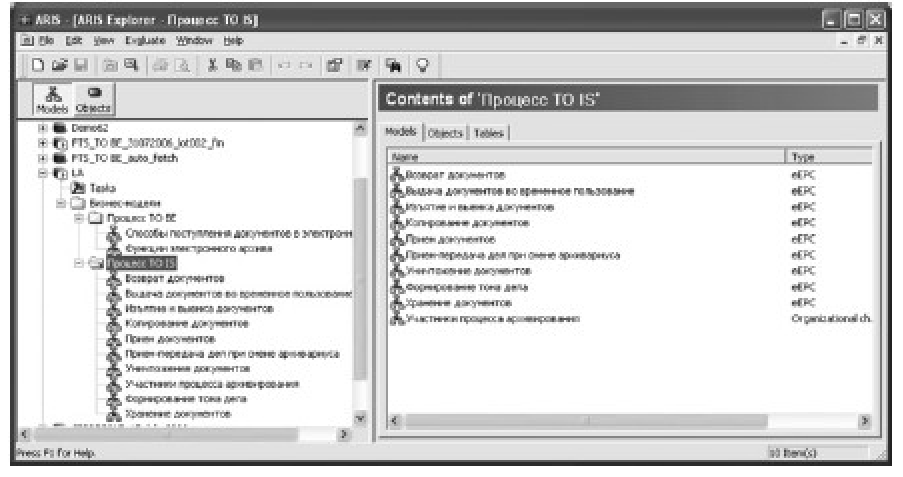
Task: Select Формирование тома дела in the tree
Action: (x=186, y=399)
